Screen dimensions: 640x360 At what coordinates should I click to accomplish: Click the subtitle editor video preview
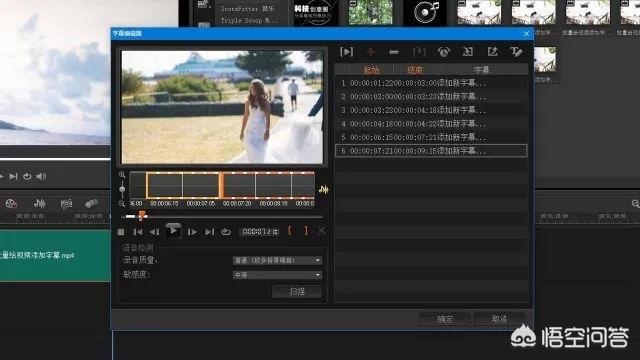pyautogui.click(x=222, y=107)
